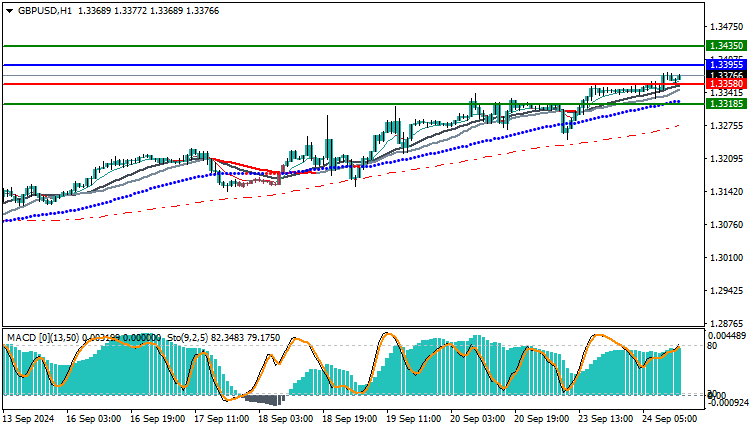
Task: Click the GBPUSD,H1 chart title text
Action: [45, 11]
